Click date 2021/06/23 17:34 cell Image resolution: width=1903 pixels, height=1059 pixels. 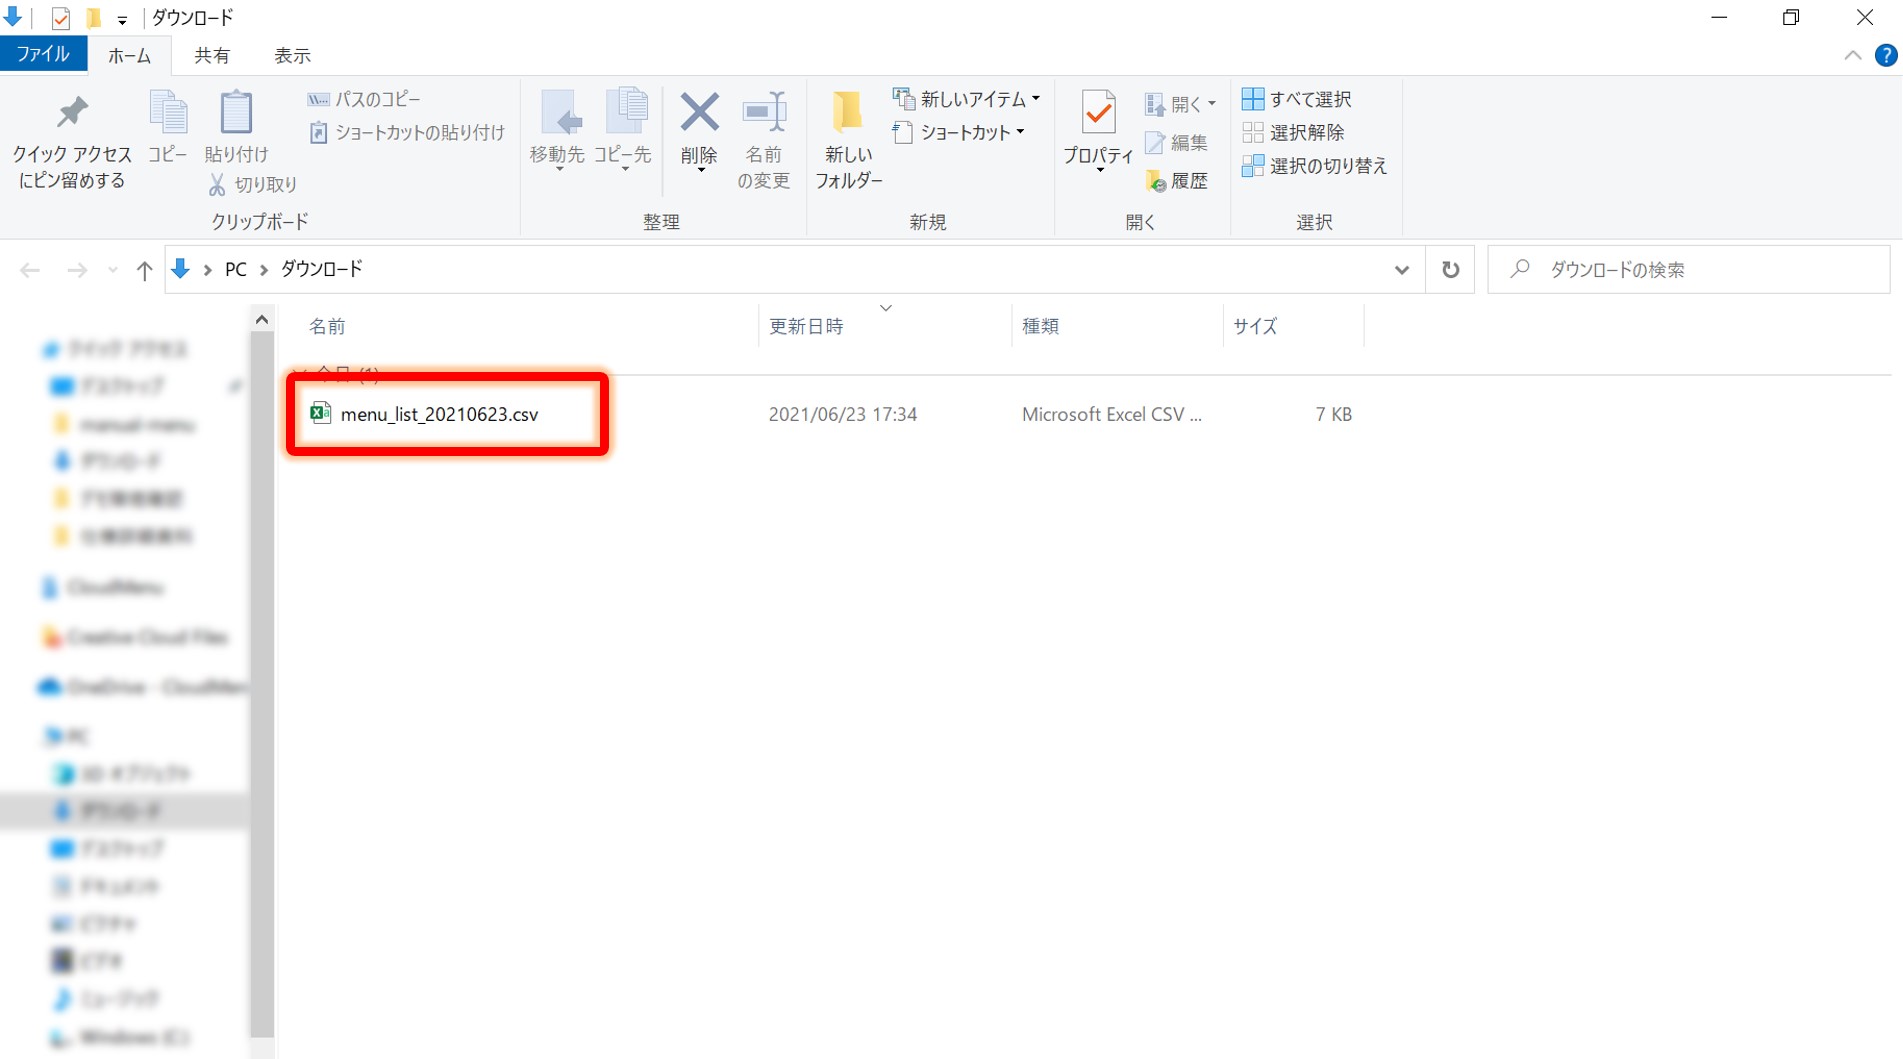click(x=842, y=414)
